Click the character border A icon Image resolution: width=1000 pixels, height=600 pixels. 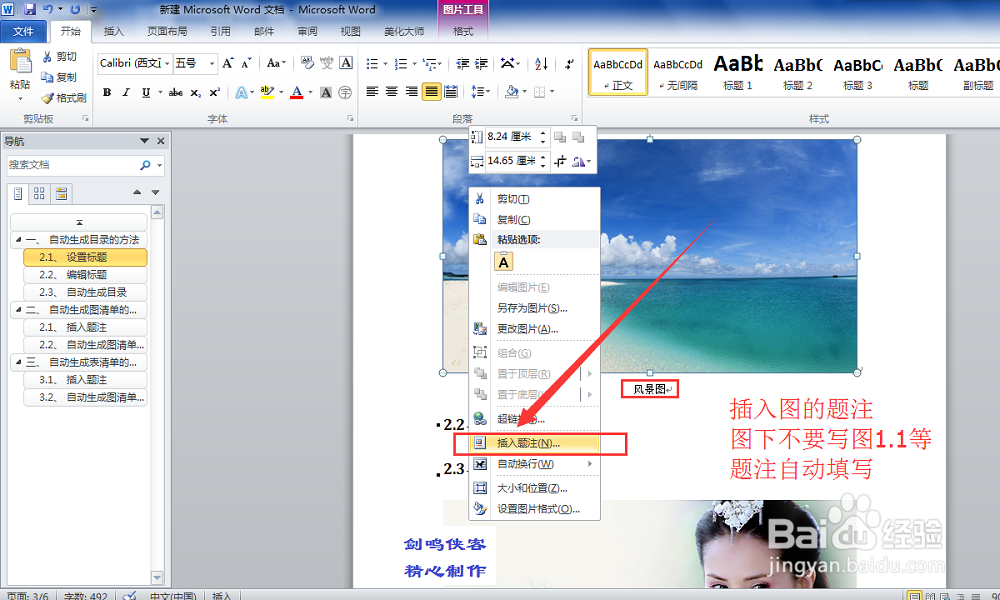pyautogui.click(x=346, y=62)
